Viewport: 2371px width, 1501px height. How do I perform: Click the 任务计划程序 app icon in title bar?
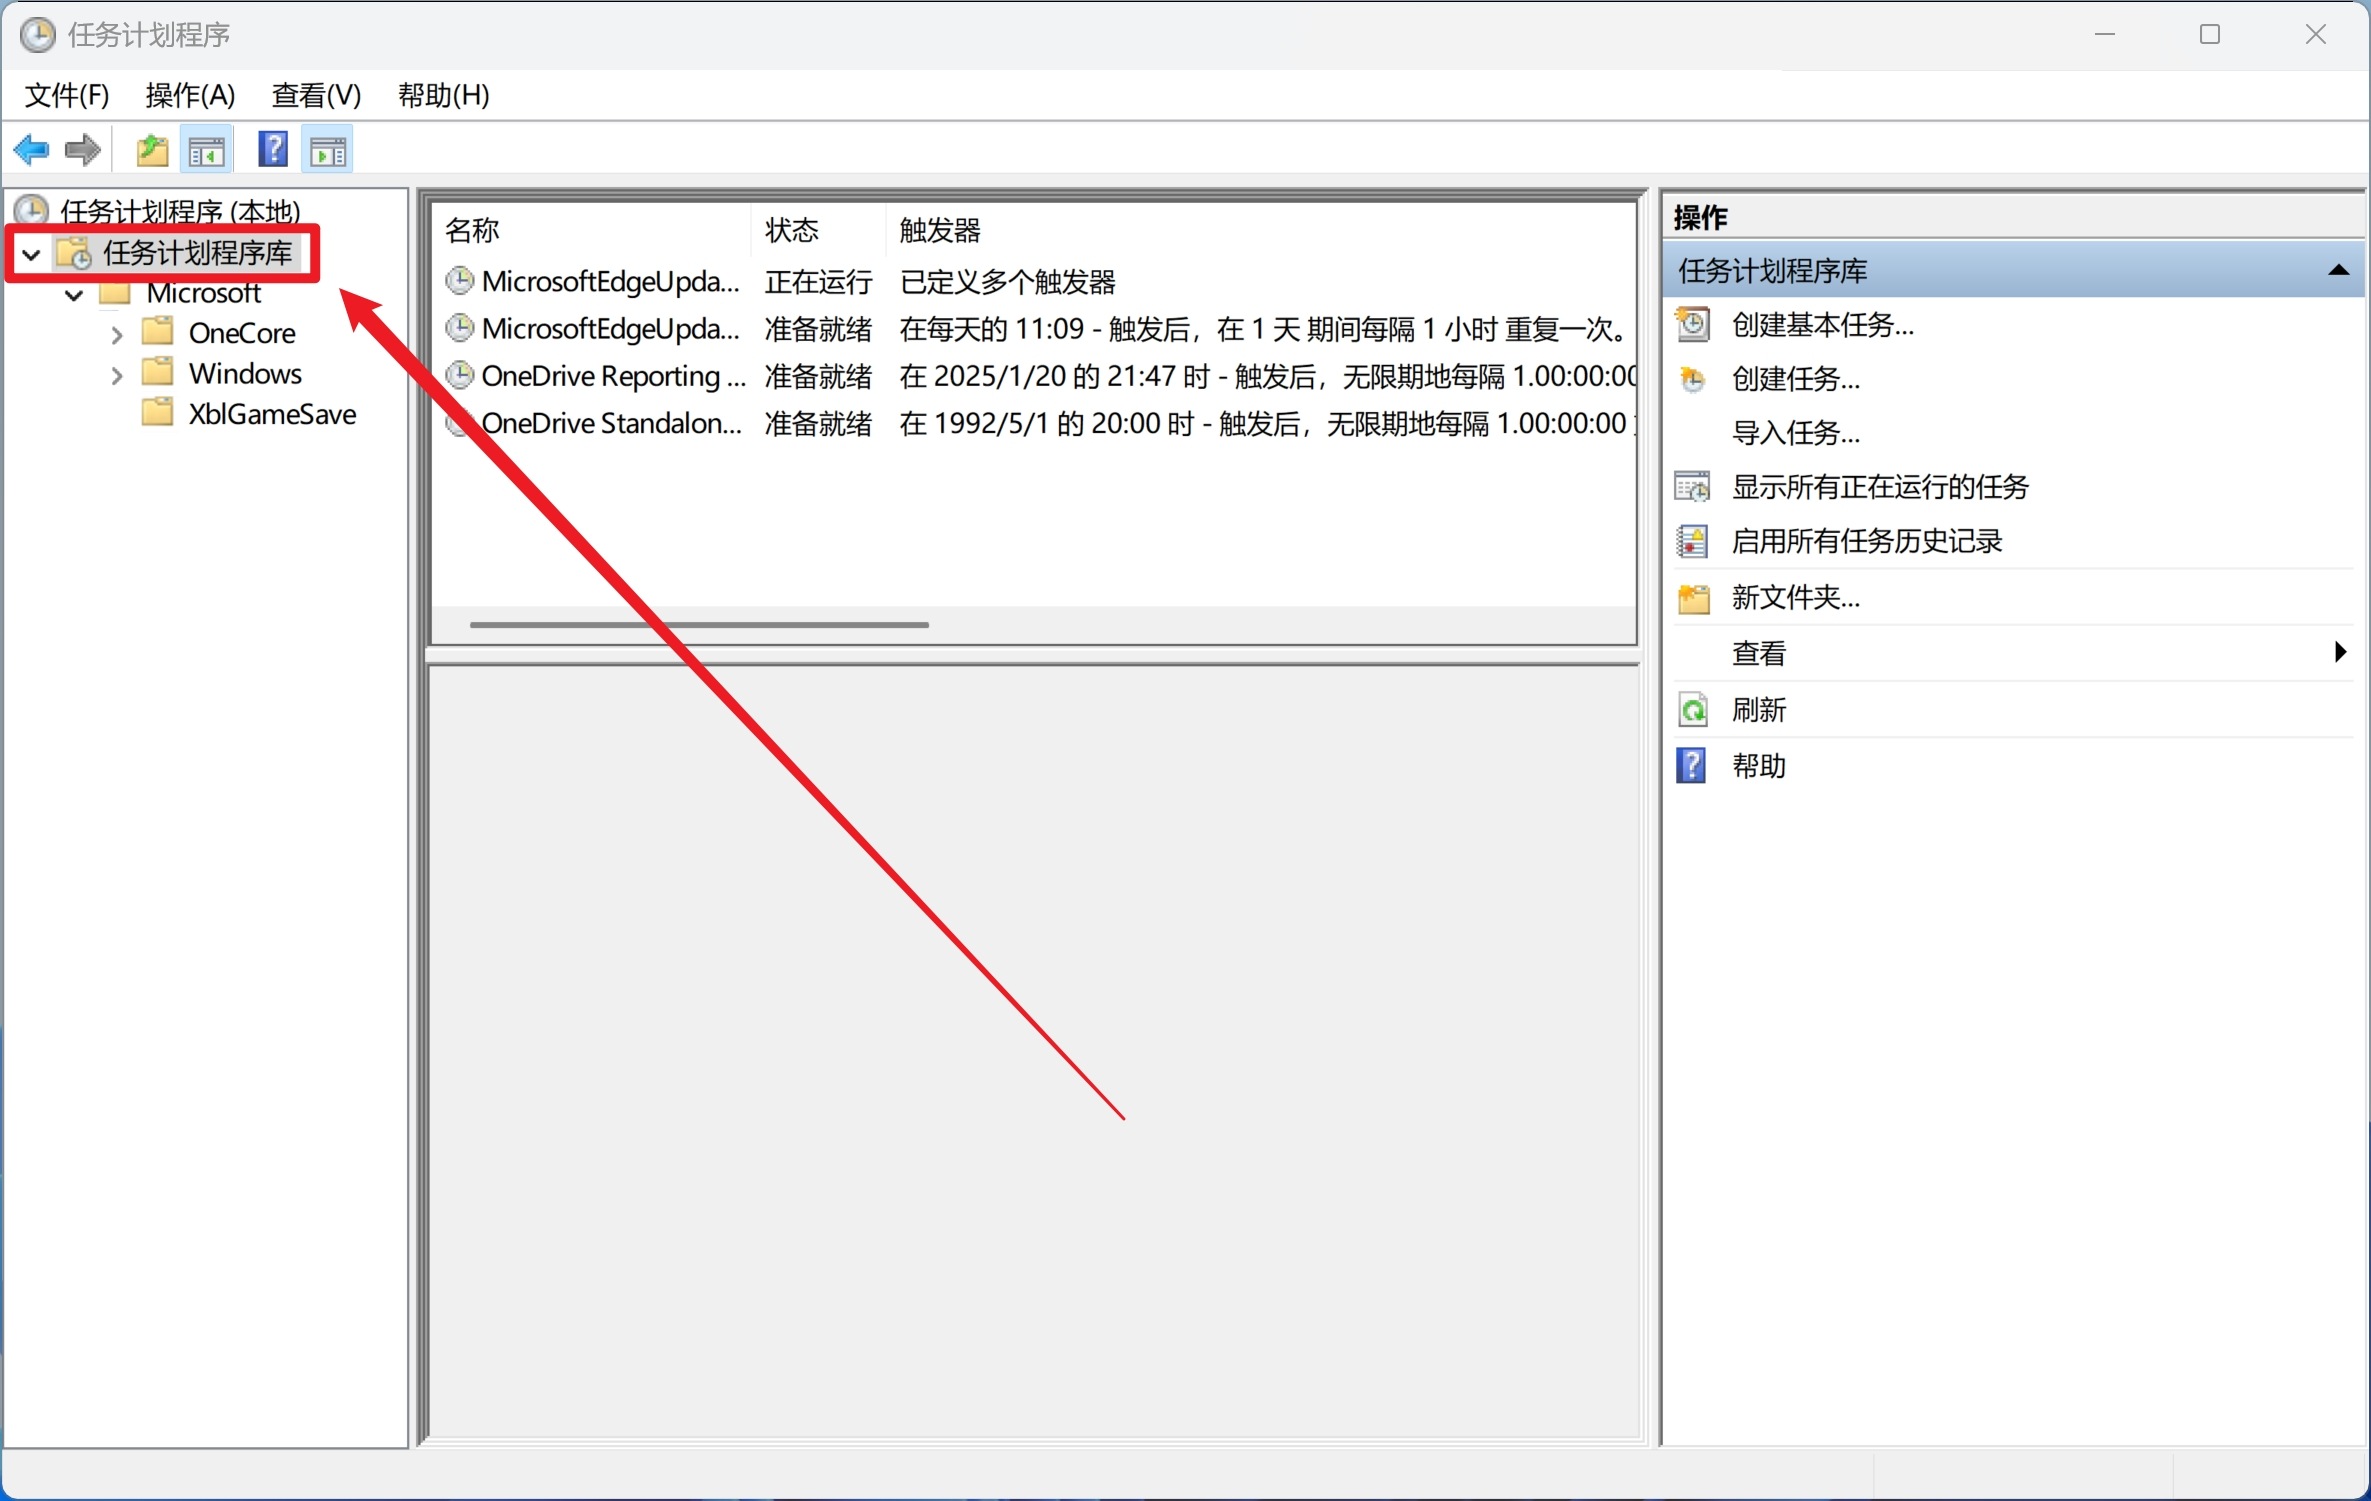pos(37,35)
